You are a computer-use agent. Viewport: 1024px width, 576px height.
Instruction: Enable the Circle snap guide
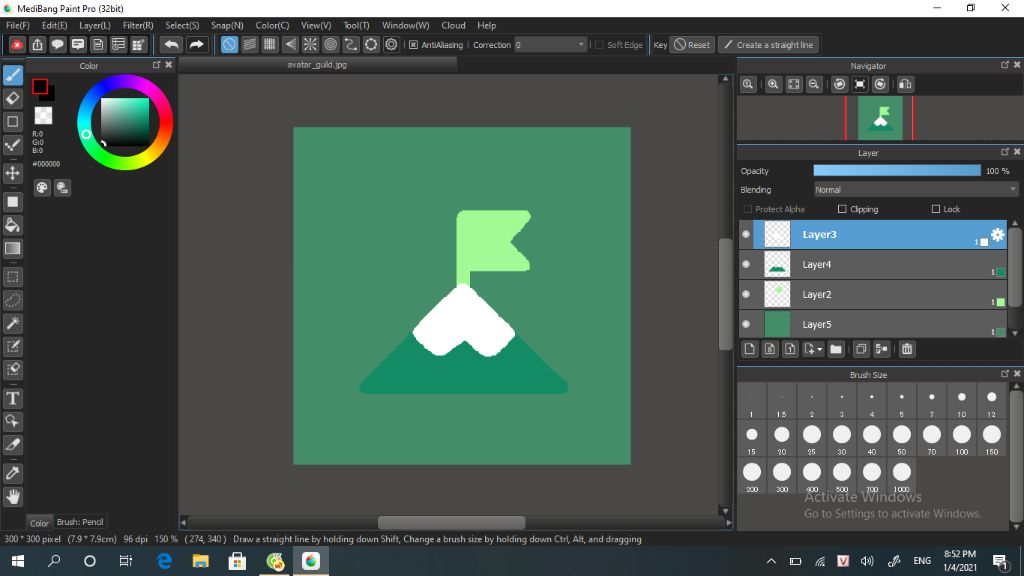tap(330, 45)
